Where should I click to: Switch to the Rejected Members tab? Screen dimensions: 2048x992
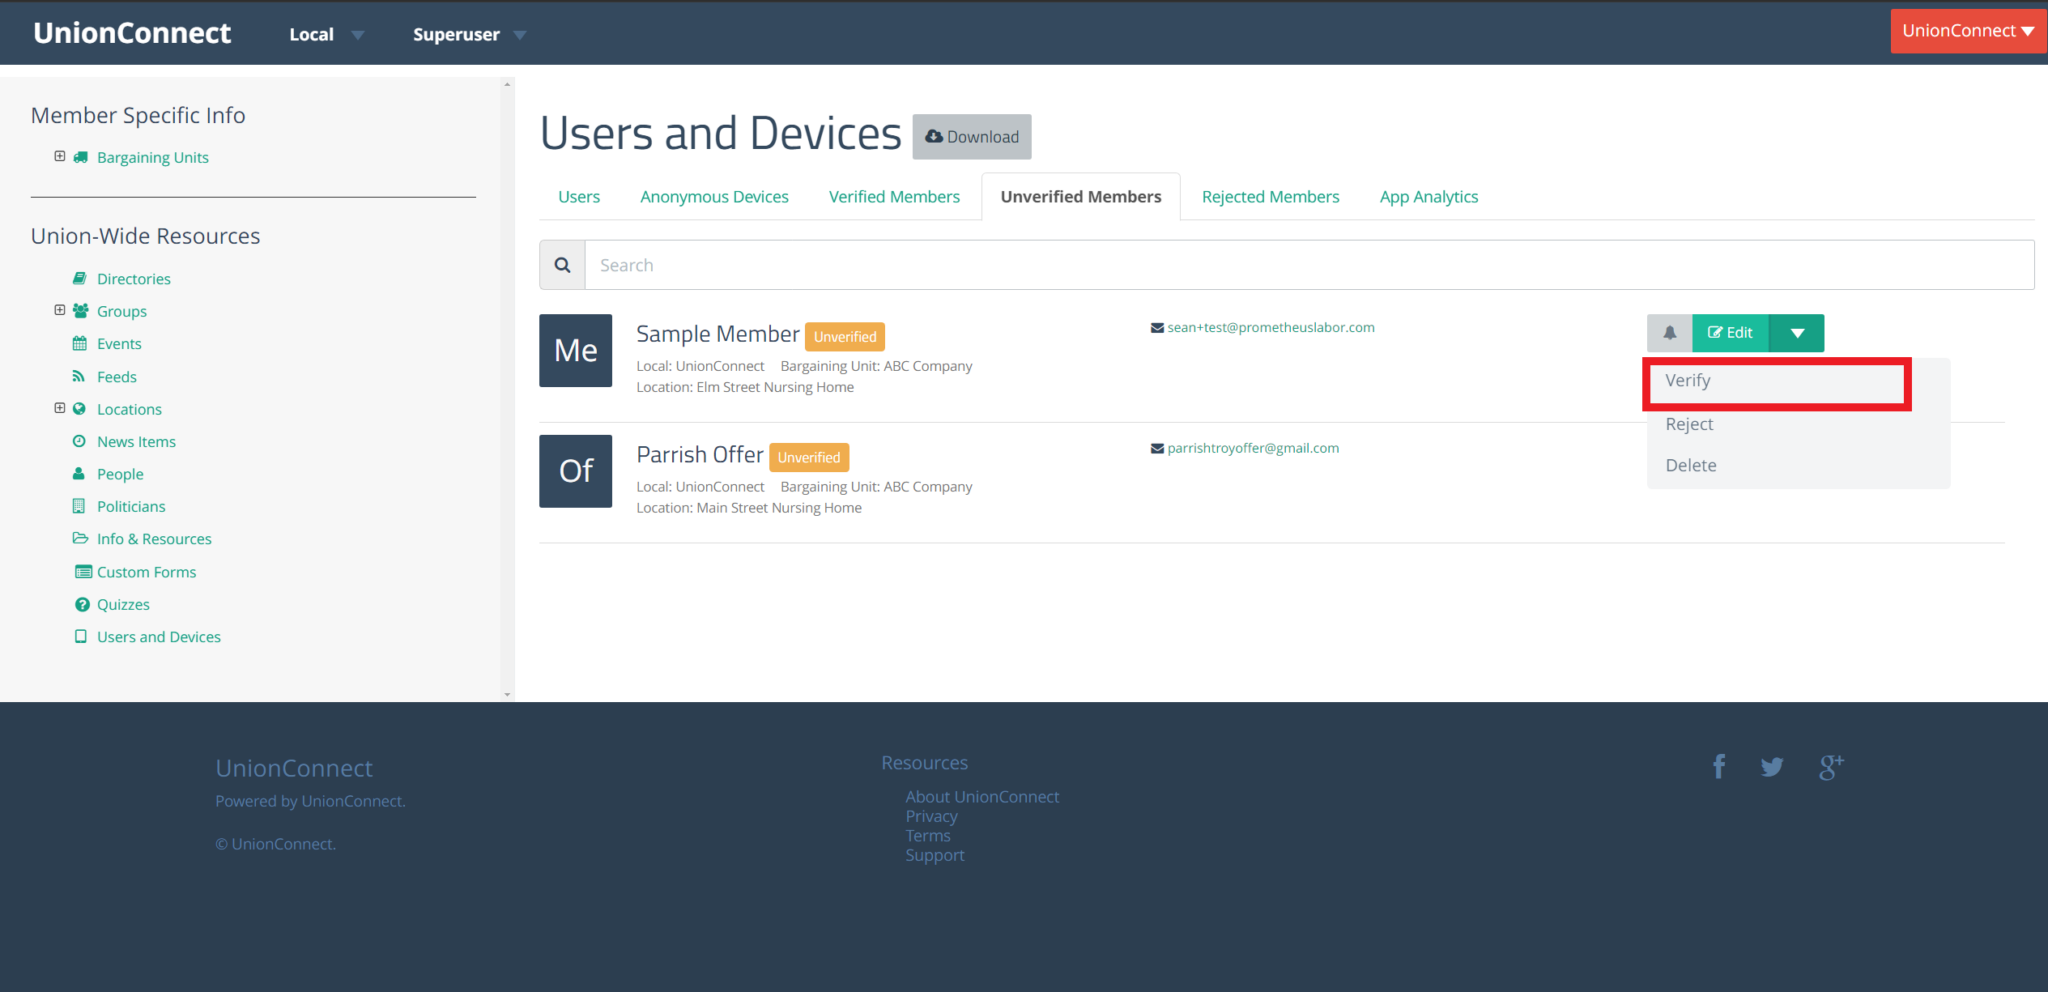1270,196
